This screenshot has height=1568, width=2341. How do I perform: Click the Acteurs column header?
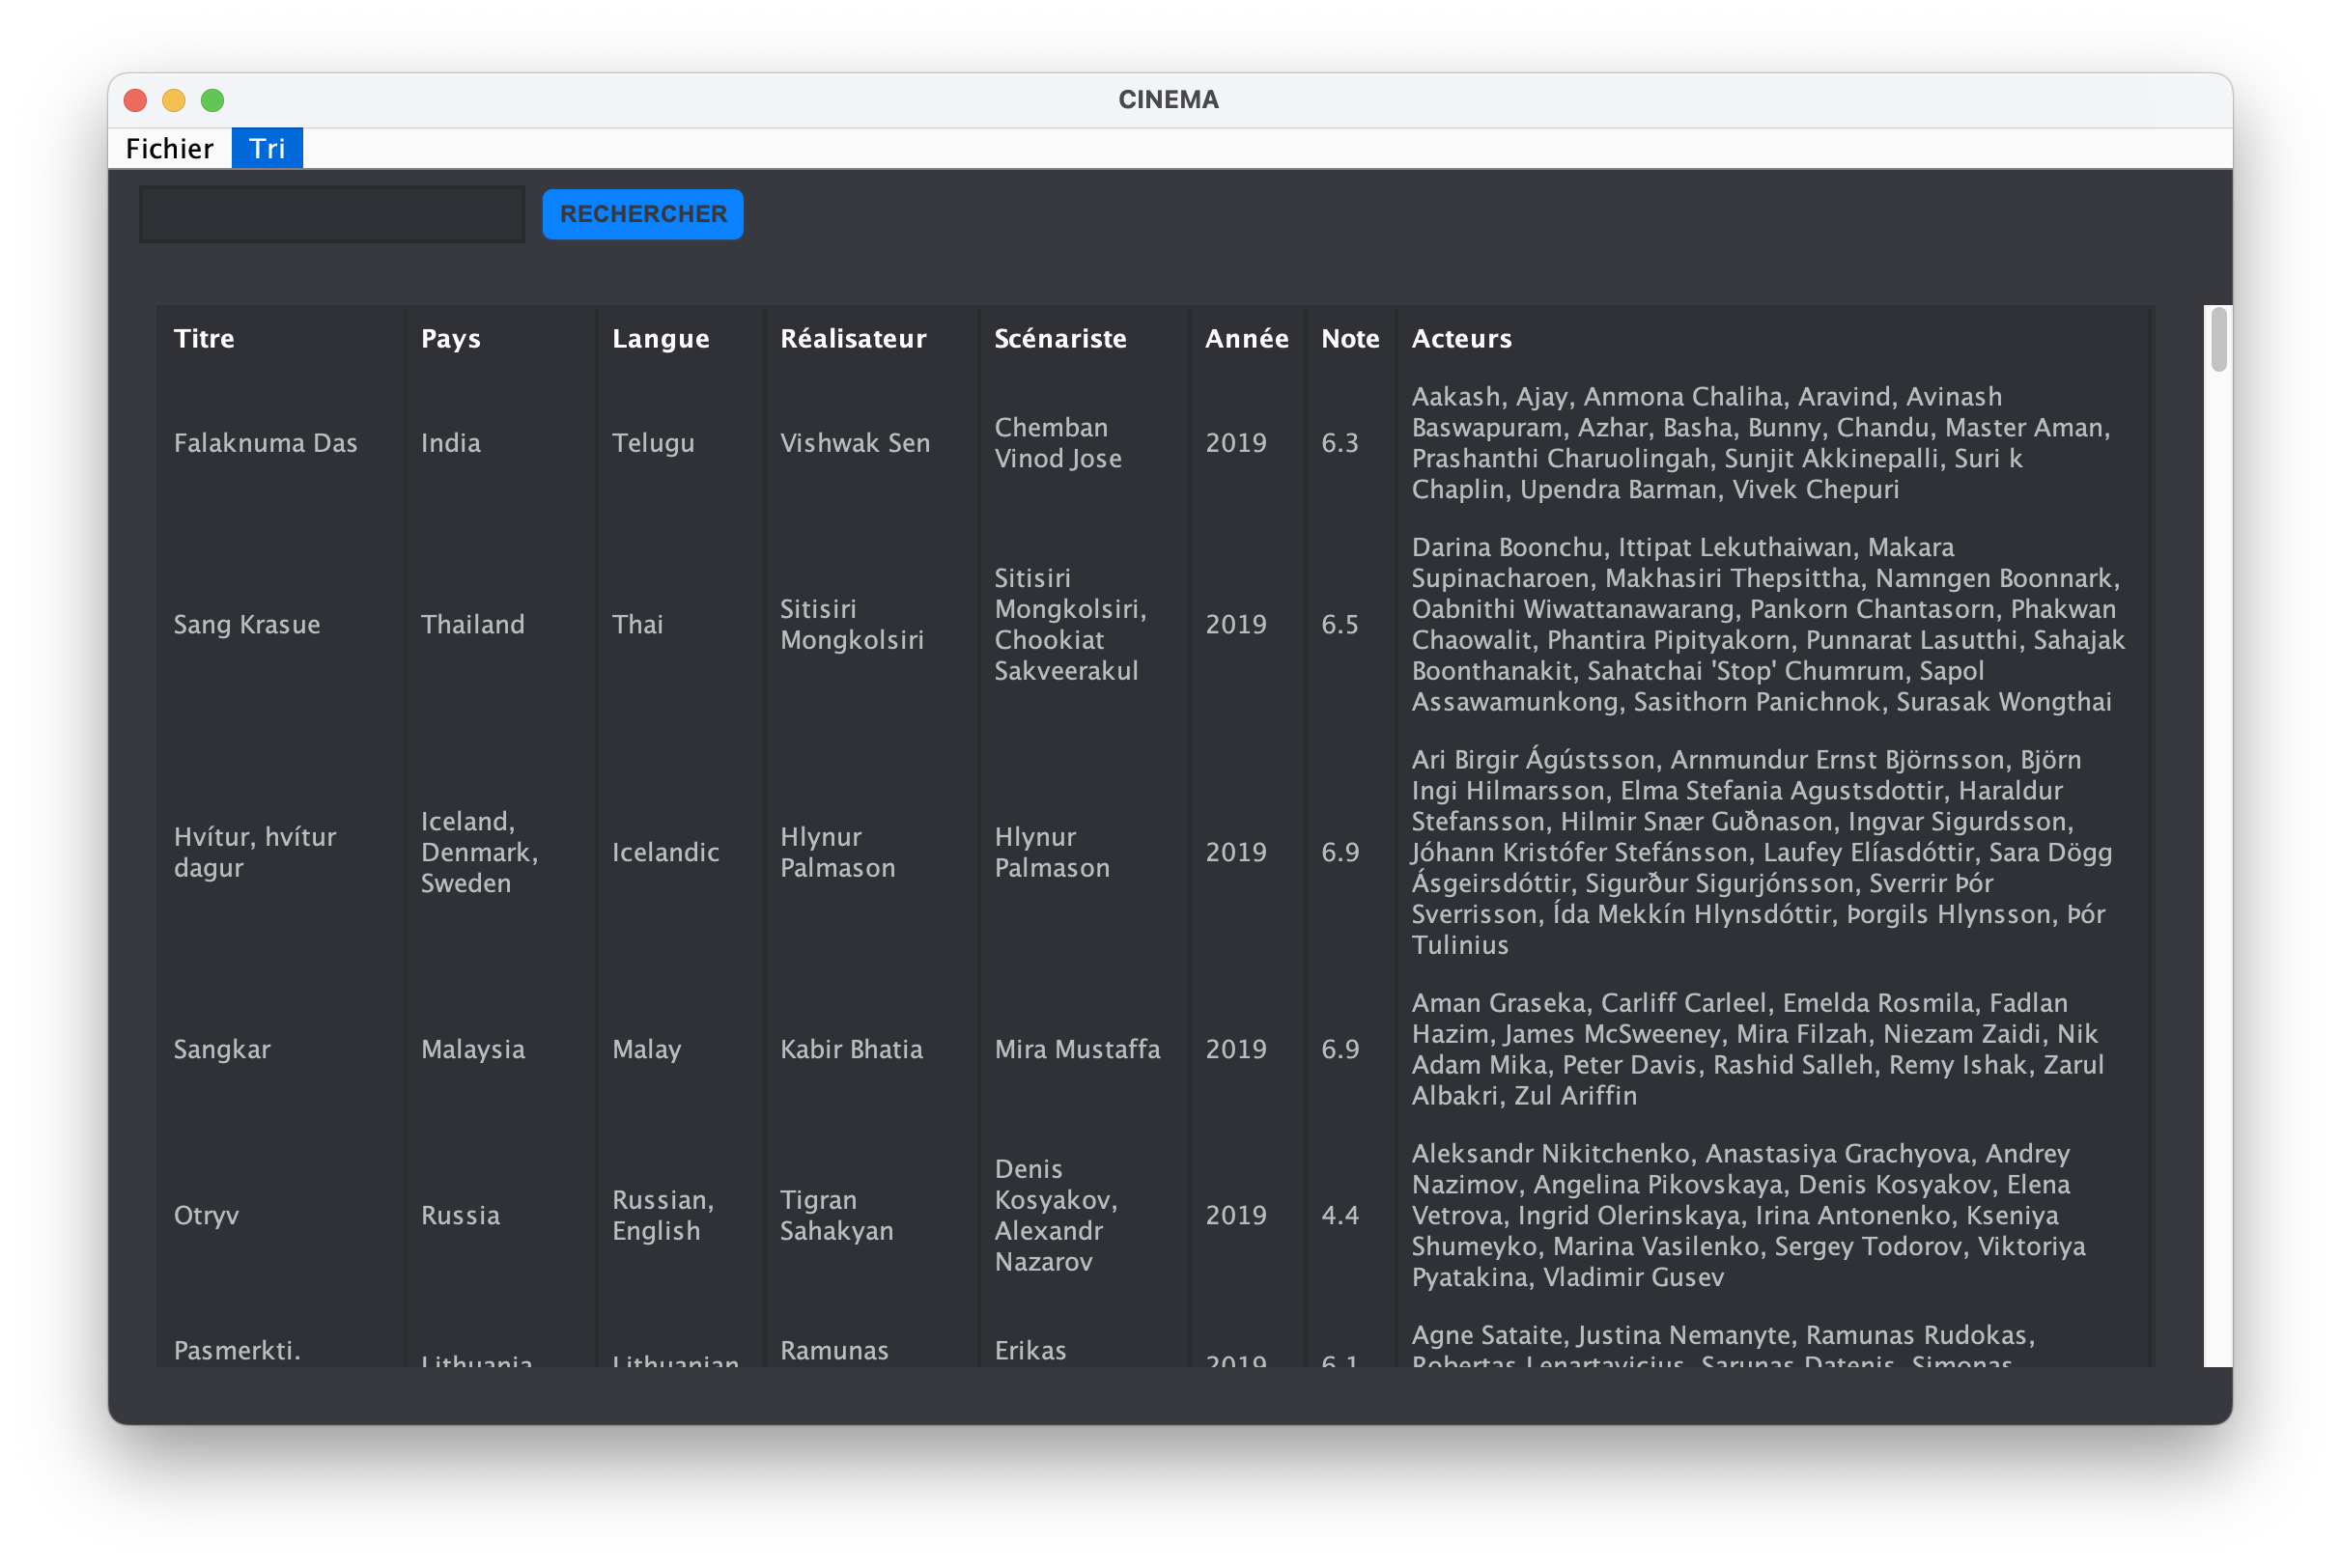[1461, 339]
